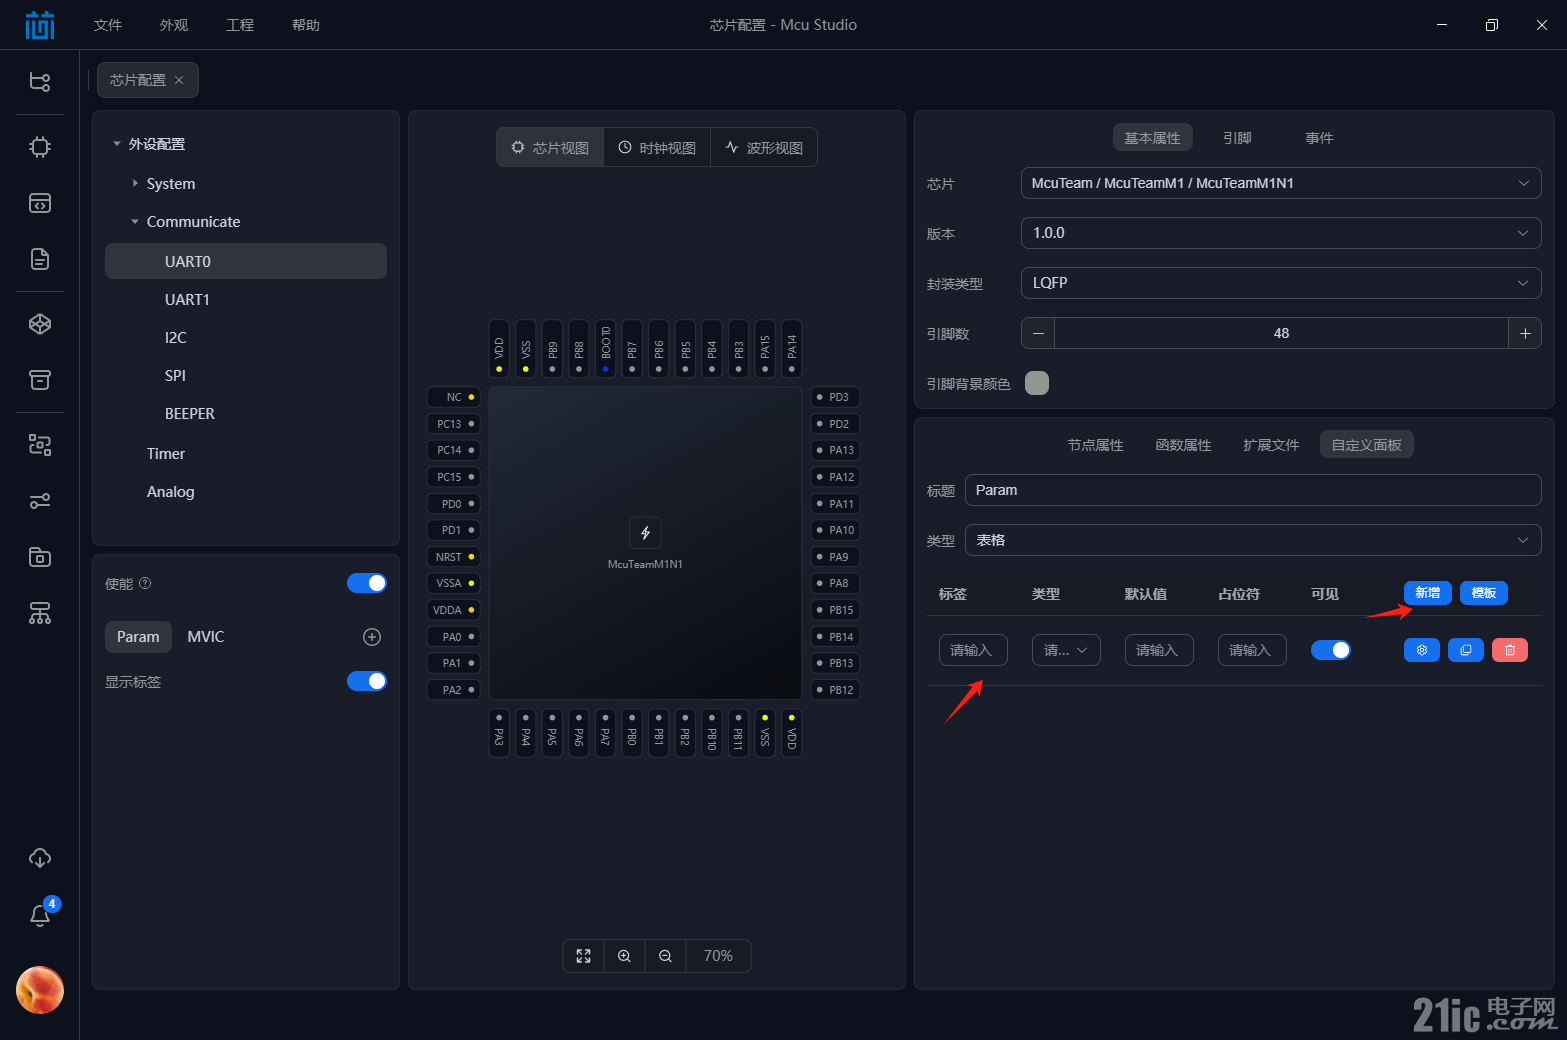Click the PA13 pin on chip

[835, 450]
